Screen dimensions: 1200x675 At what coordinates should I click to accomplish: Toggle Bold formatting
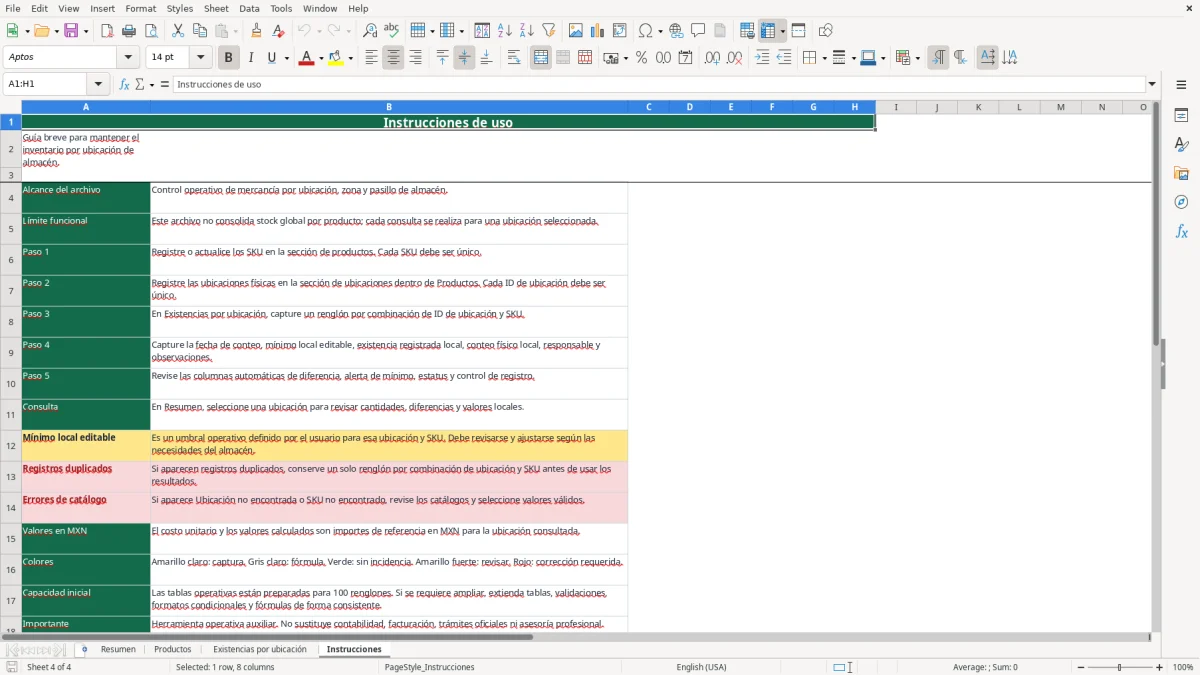tap(228, 58)
